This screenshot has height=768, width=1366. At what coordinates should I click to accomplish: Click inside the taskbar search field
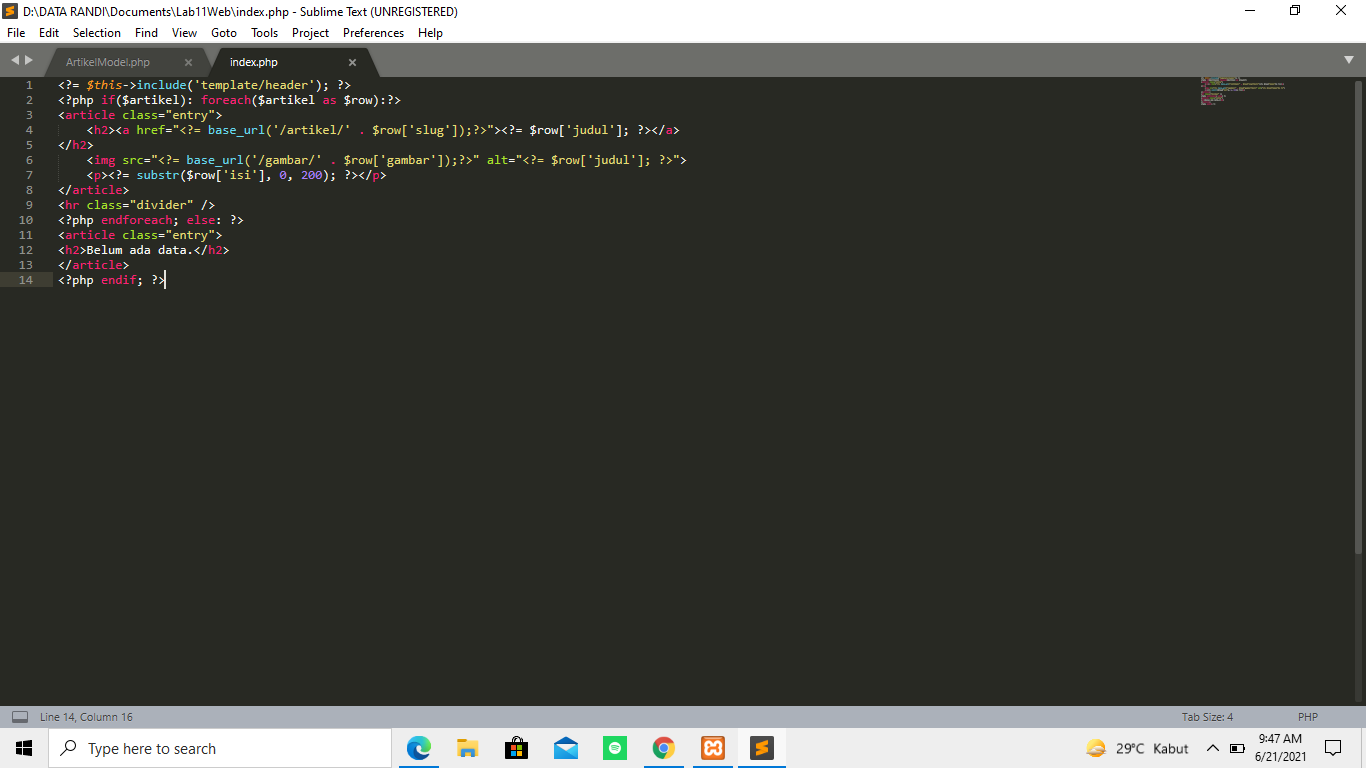click(x=220, y=748)
